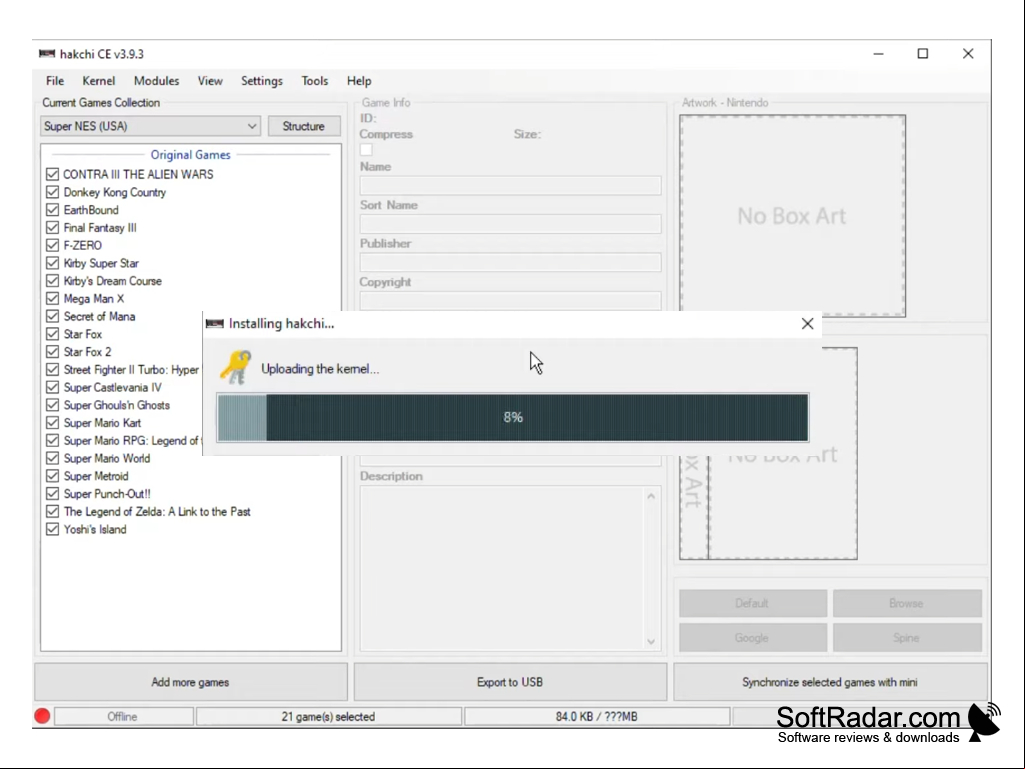Deselect the F-ZERO checkbox

52,245
